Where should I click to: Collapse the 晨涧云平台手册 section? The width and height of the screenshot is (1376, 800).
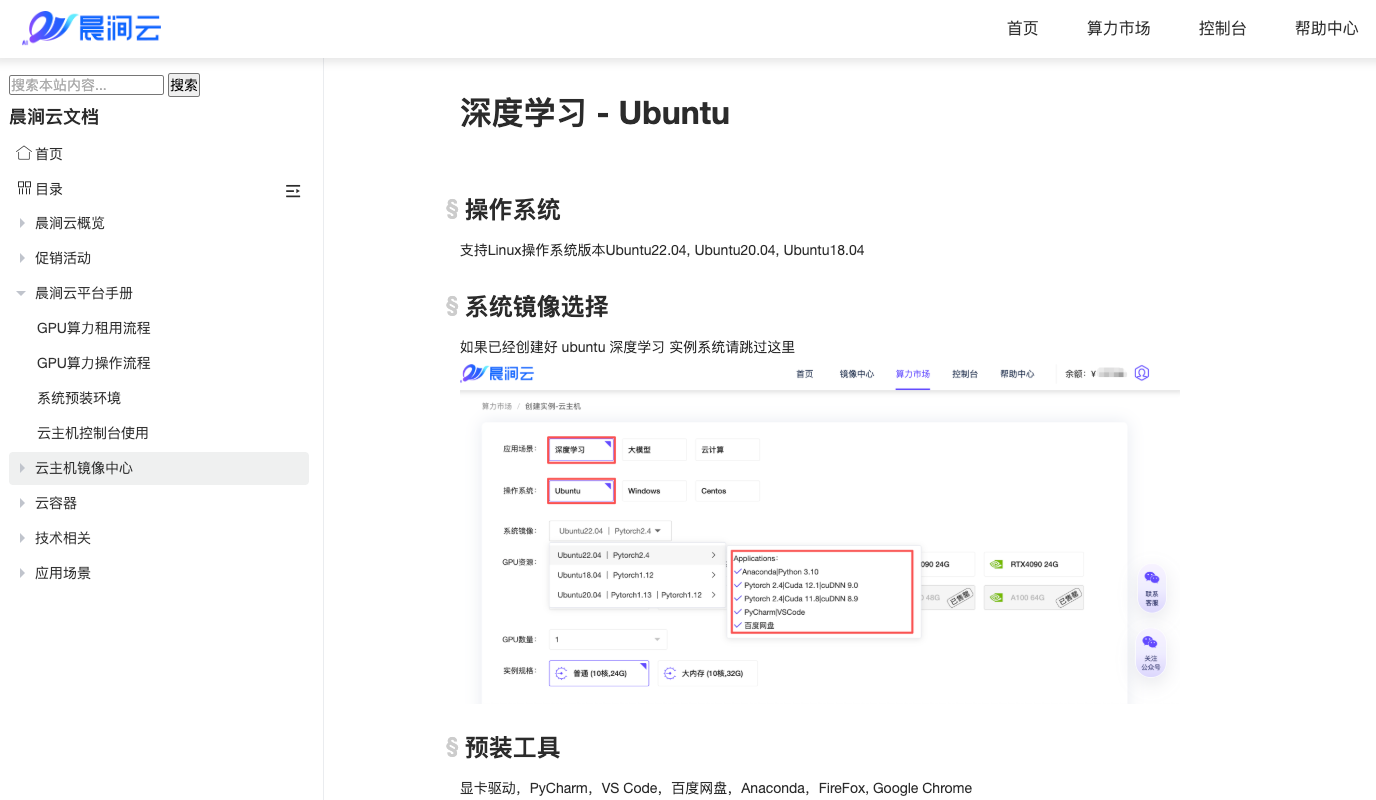(22, 293)
